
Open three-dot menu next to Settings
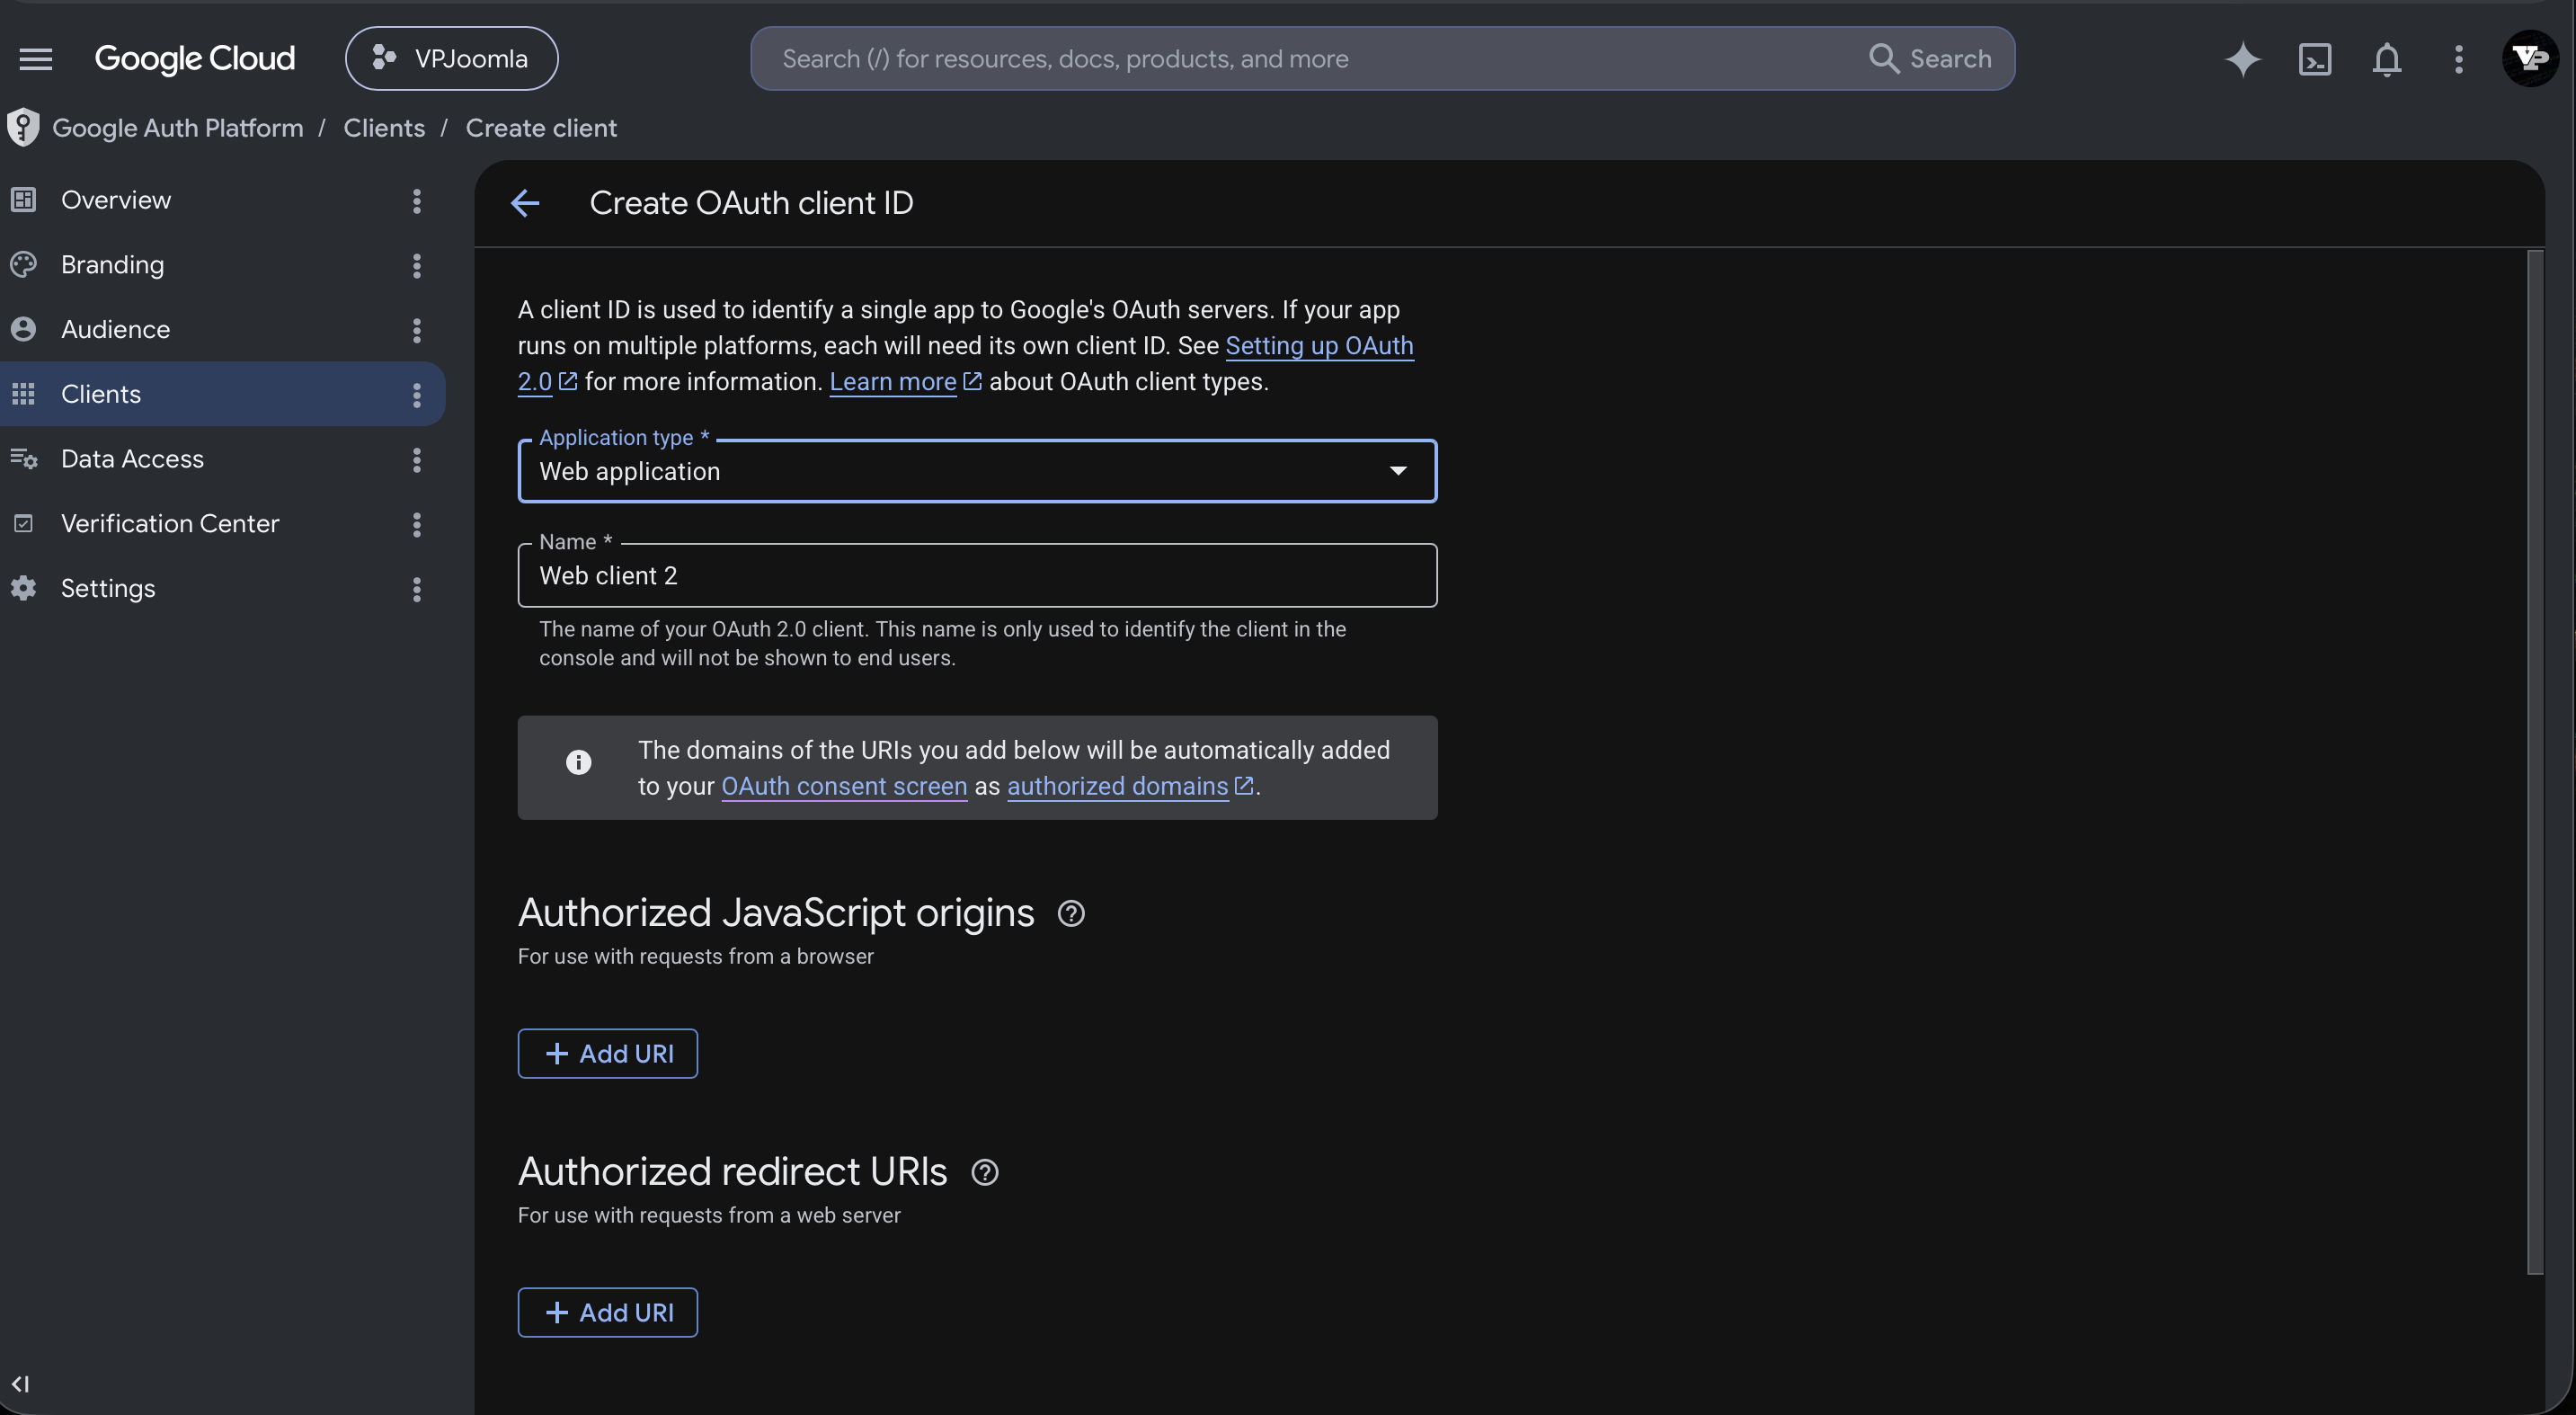click(417, 589)
